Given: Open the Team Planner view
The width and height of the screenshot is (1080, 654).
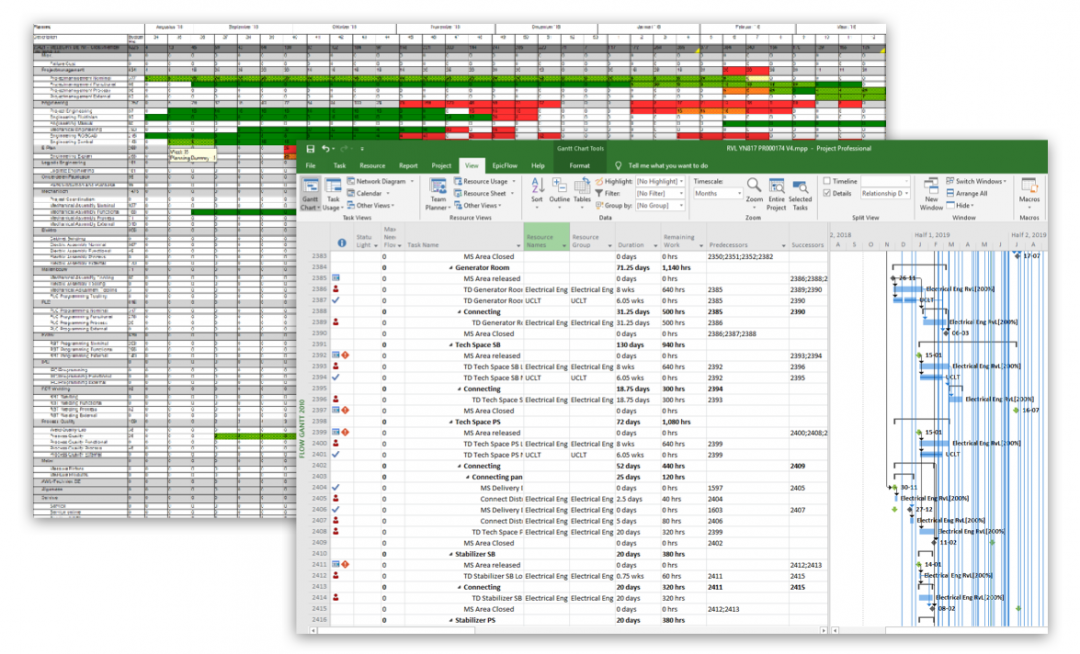Looking at the screenshot, I should point(439,188).
